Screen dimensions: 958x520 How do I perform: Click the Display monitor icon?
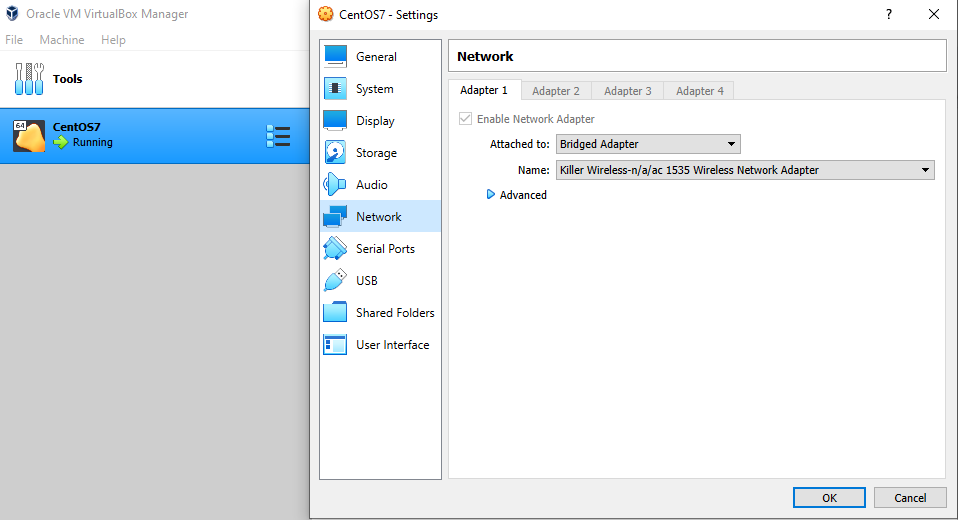pyautogui.click(x=335, y=120)
